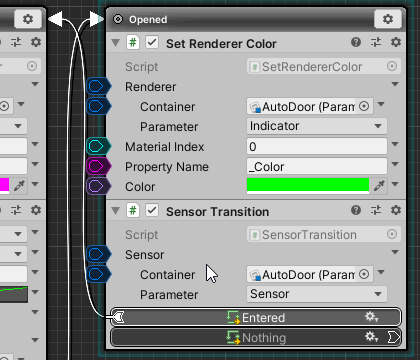Click the magenta Property Name port icon

[x=98, y=166]
